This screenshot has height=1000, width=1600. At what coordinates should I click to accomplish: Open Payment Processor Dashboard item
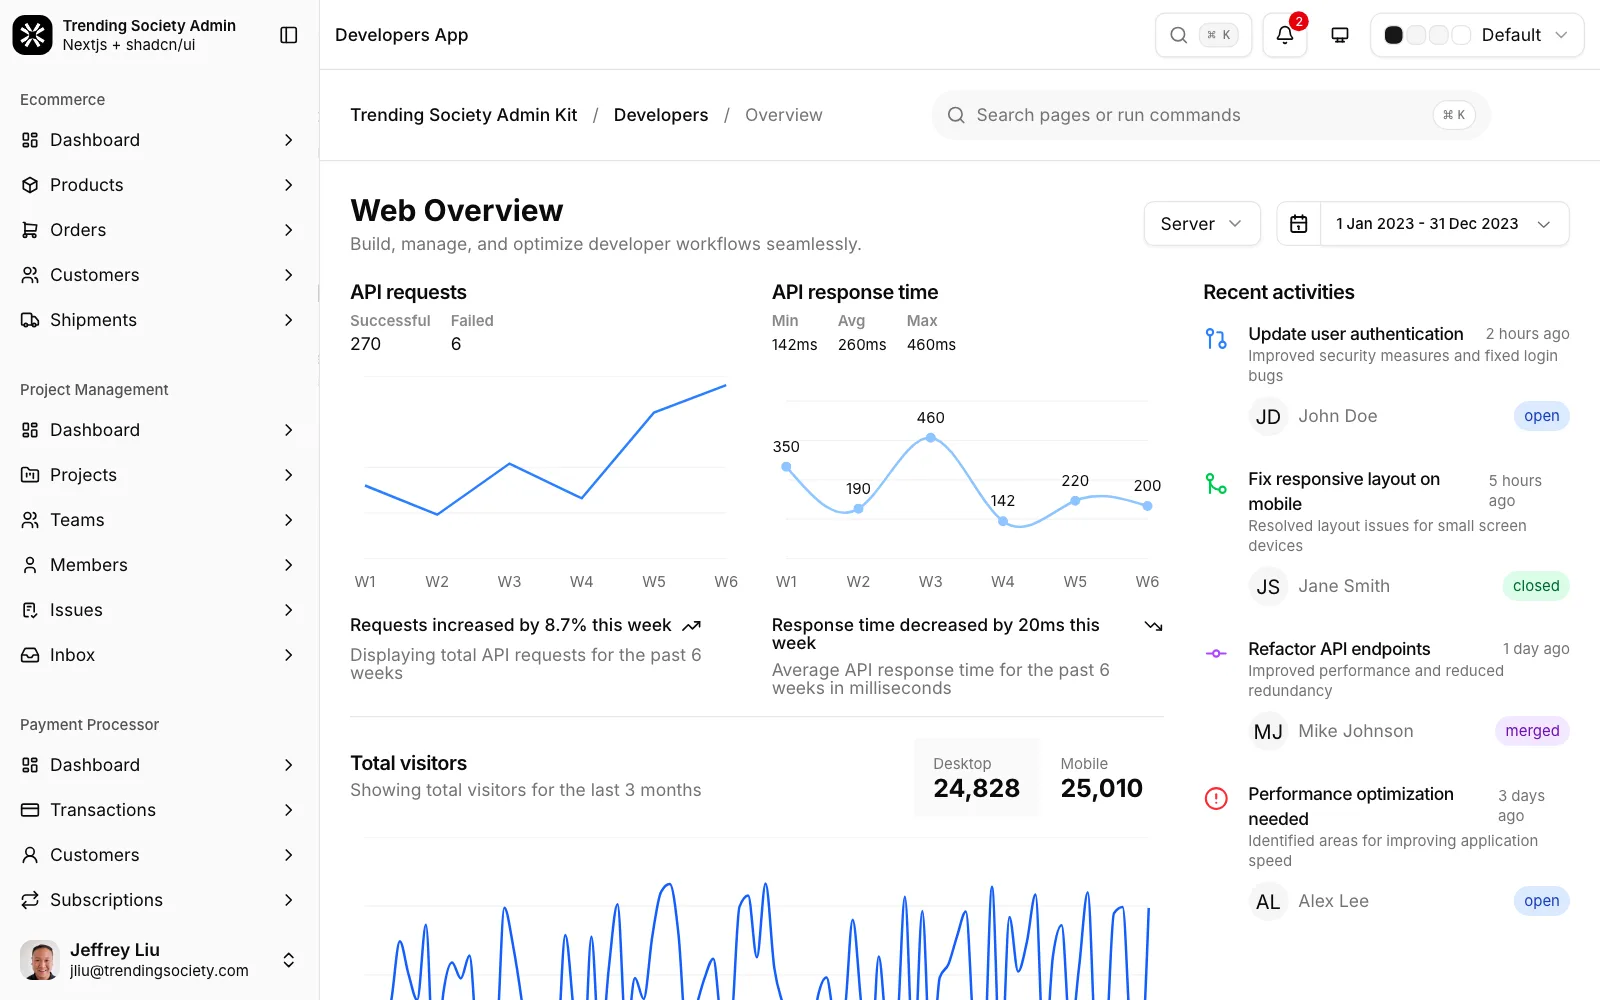(160, 765)
